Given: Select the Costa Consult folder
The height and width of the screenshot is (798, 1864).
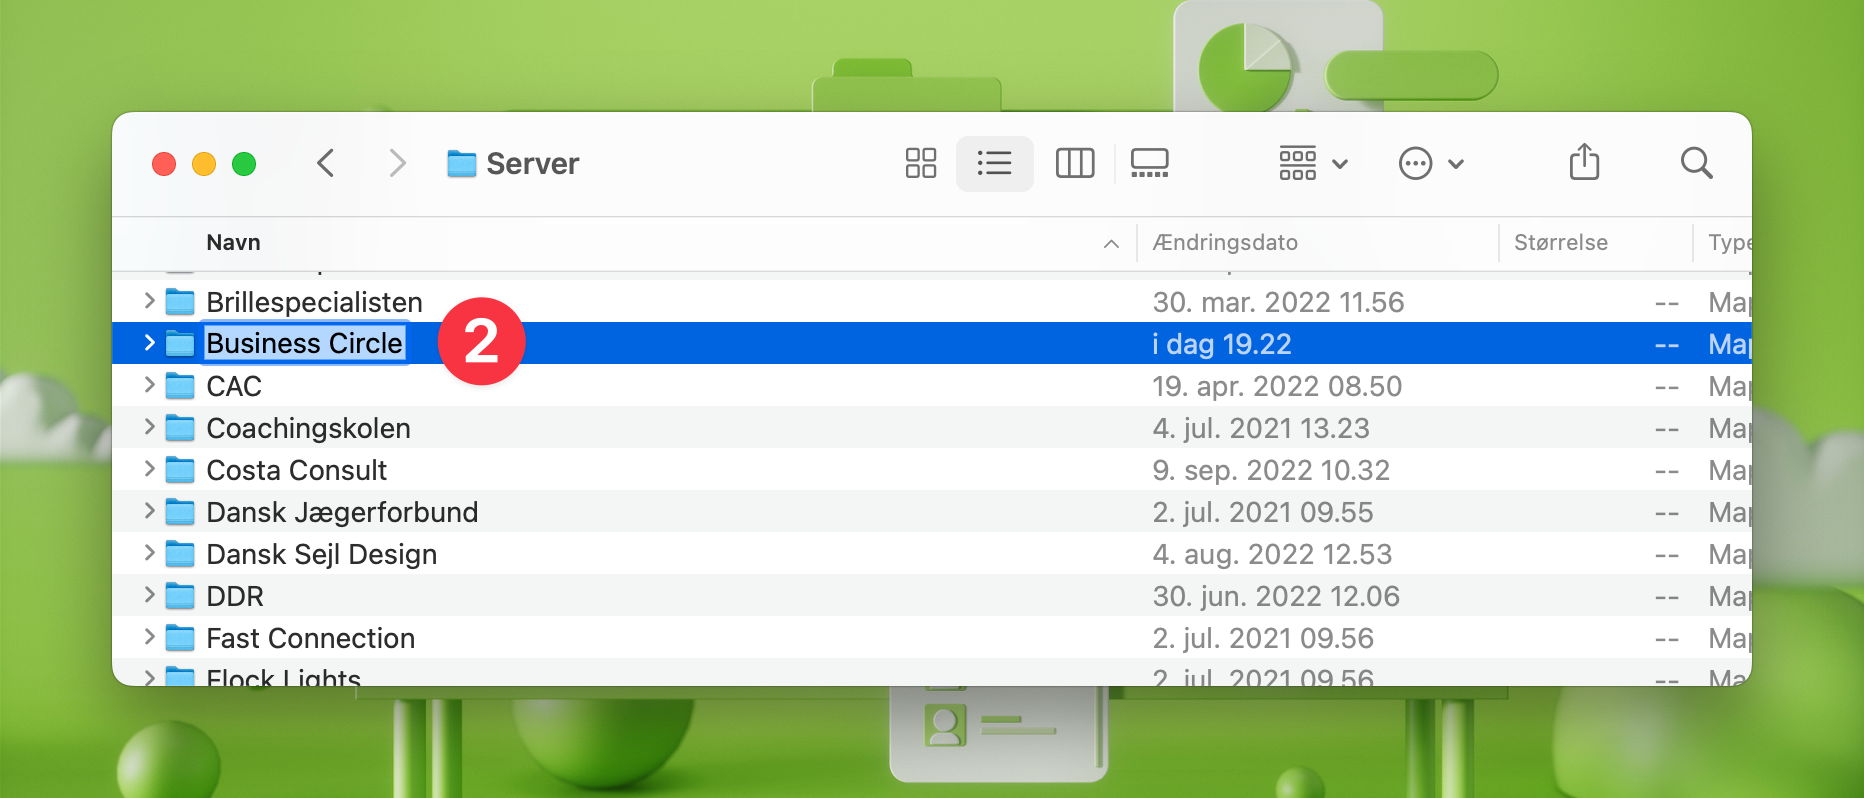Looking at the screenshot, I should [x=296, y=470].
